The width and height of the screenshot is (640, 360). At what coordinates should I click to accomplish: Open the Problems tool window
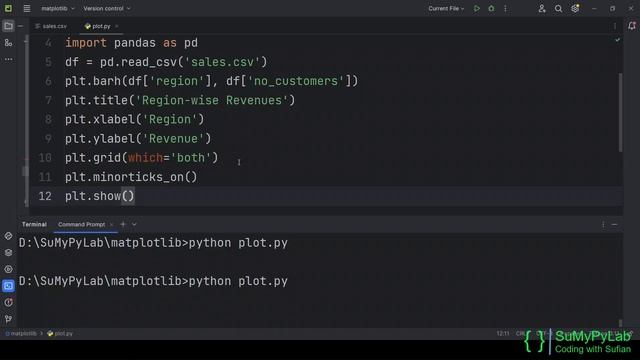(8, 302)
